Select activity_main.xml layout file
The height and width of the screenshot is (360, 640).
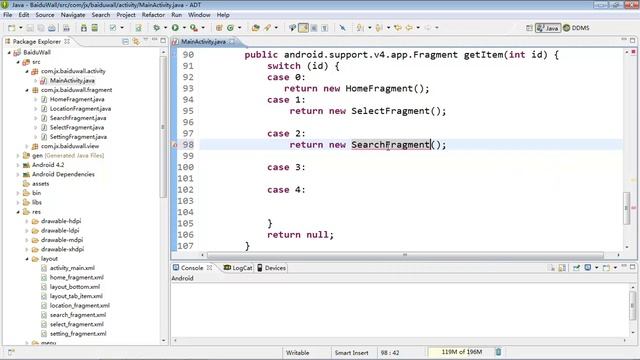(x=72, y=268)
